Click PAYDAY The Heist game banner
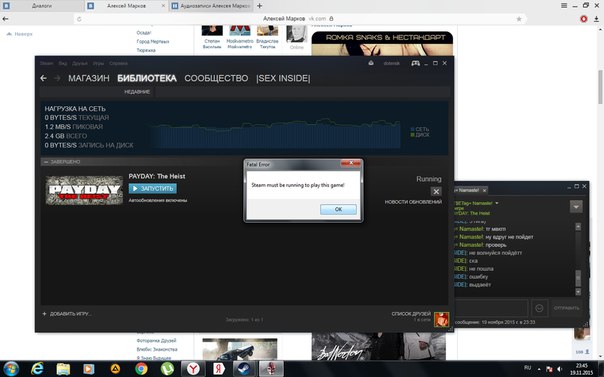The width and height of the screenshot is (604, 377). (84, 190)
